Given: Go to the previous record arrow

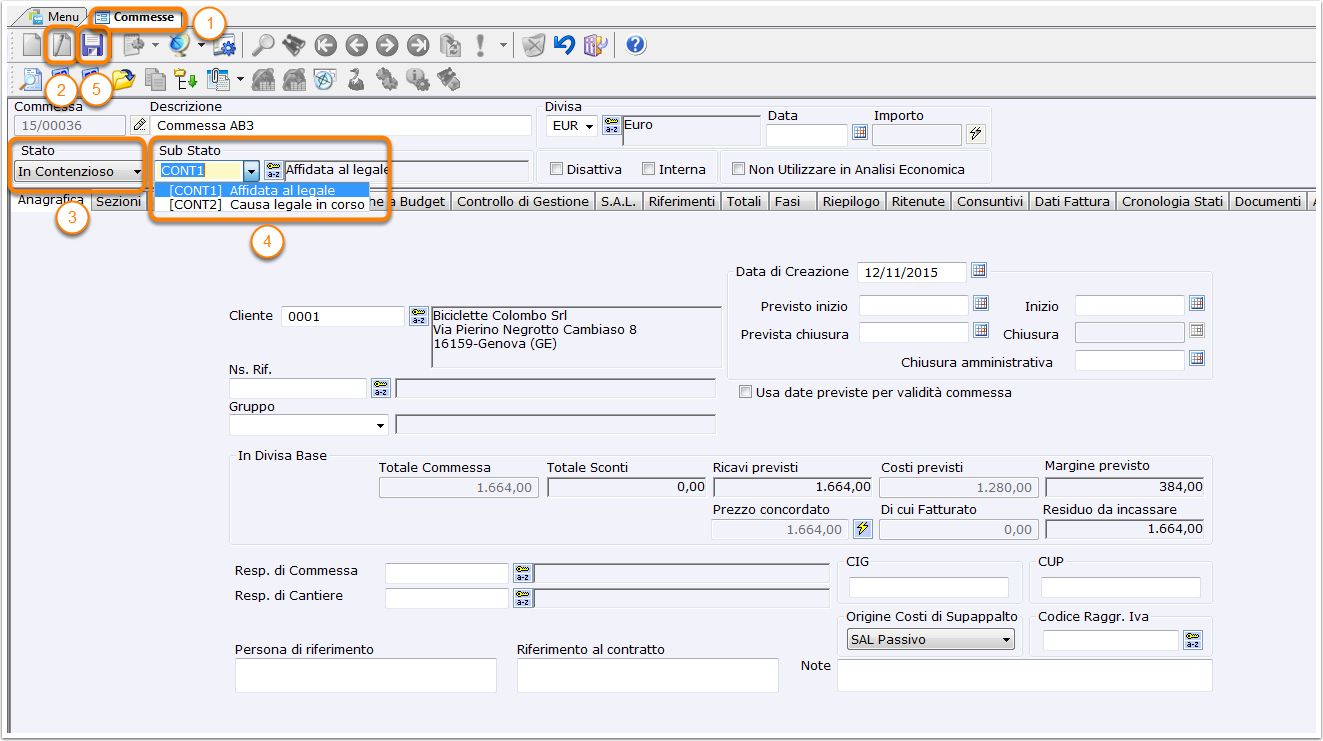Looking at the screenshot, I should [356, 45].
